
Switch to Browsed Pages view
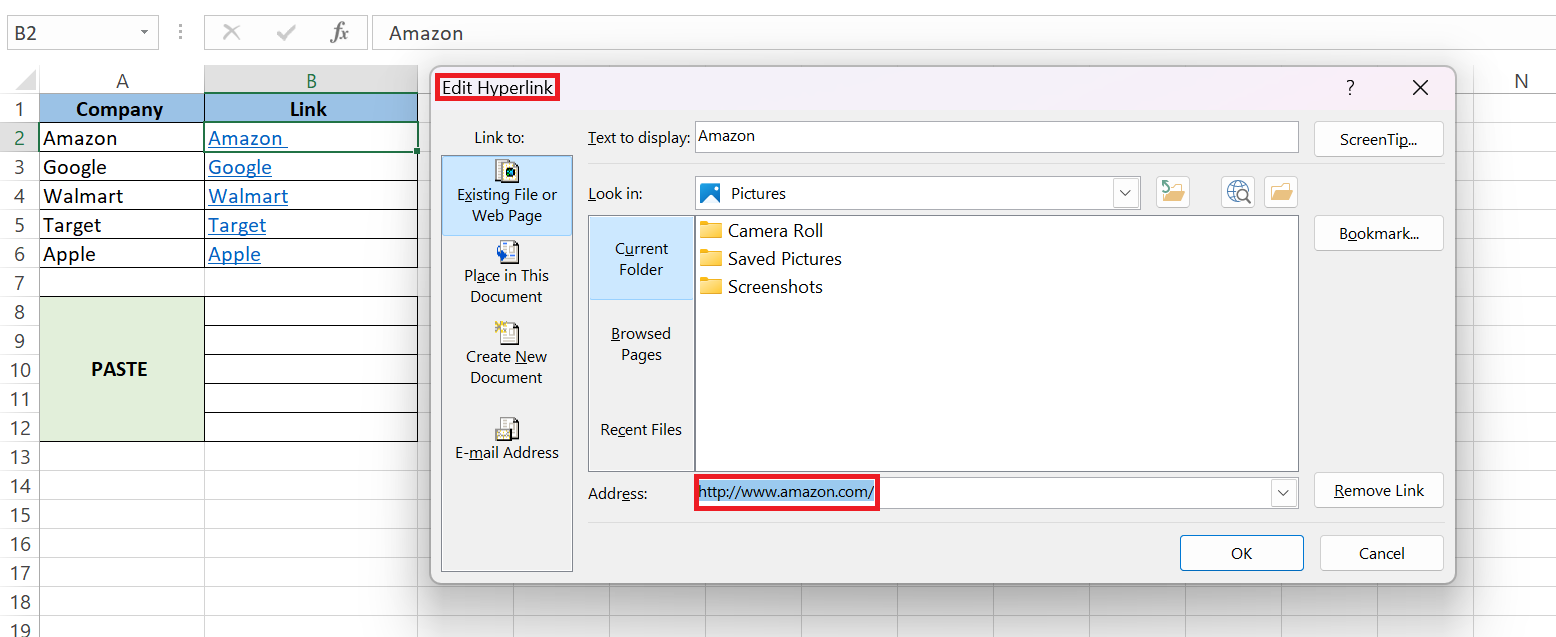point(641,344)
